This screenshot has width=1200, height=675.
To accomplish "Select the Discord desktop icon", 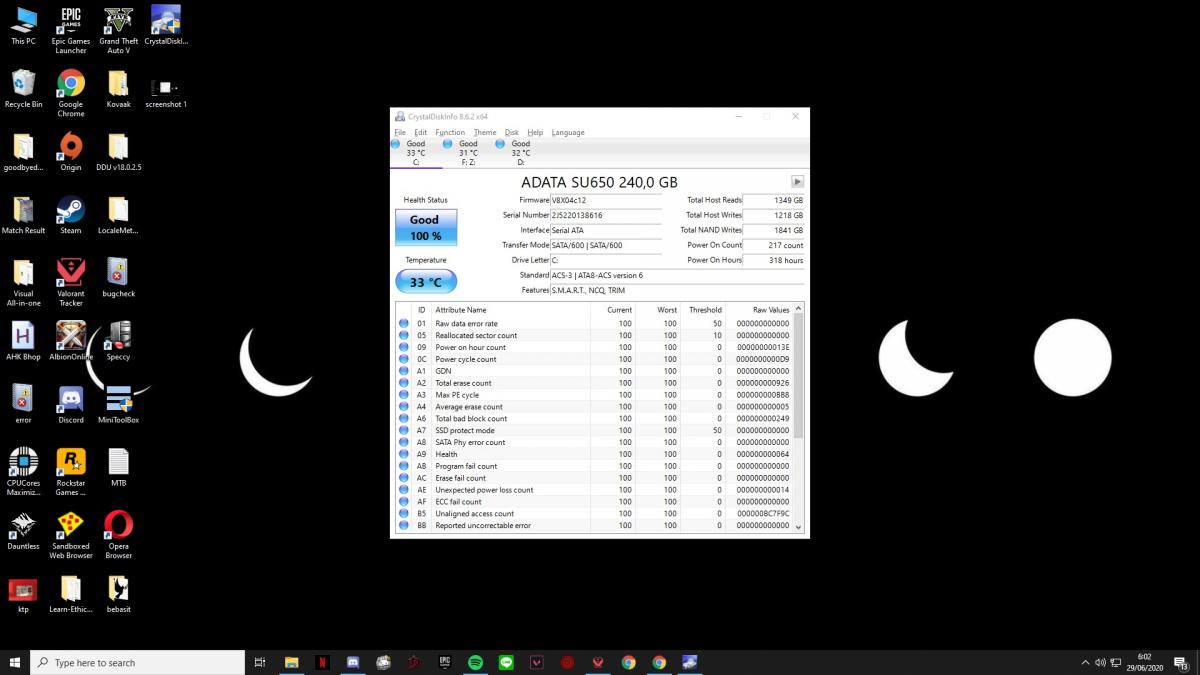I will point(71,404).
